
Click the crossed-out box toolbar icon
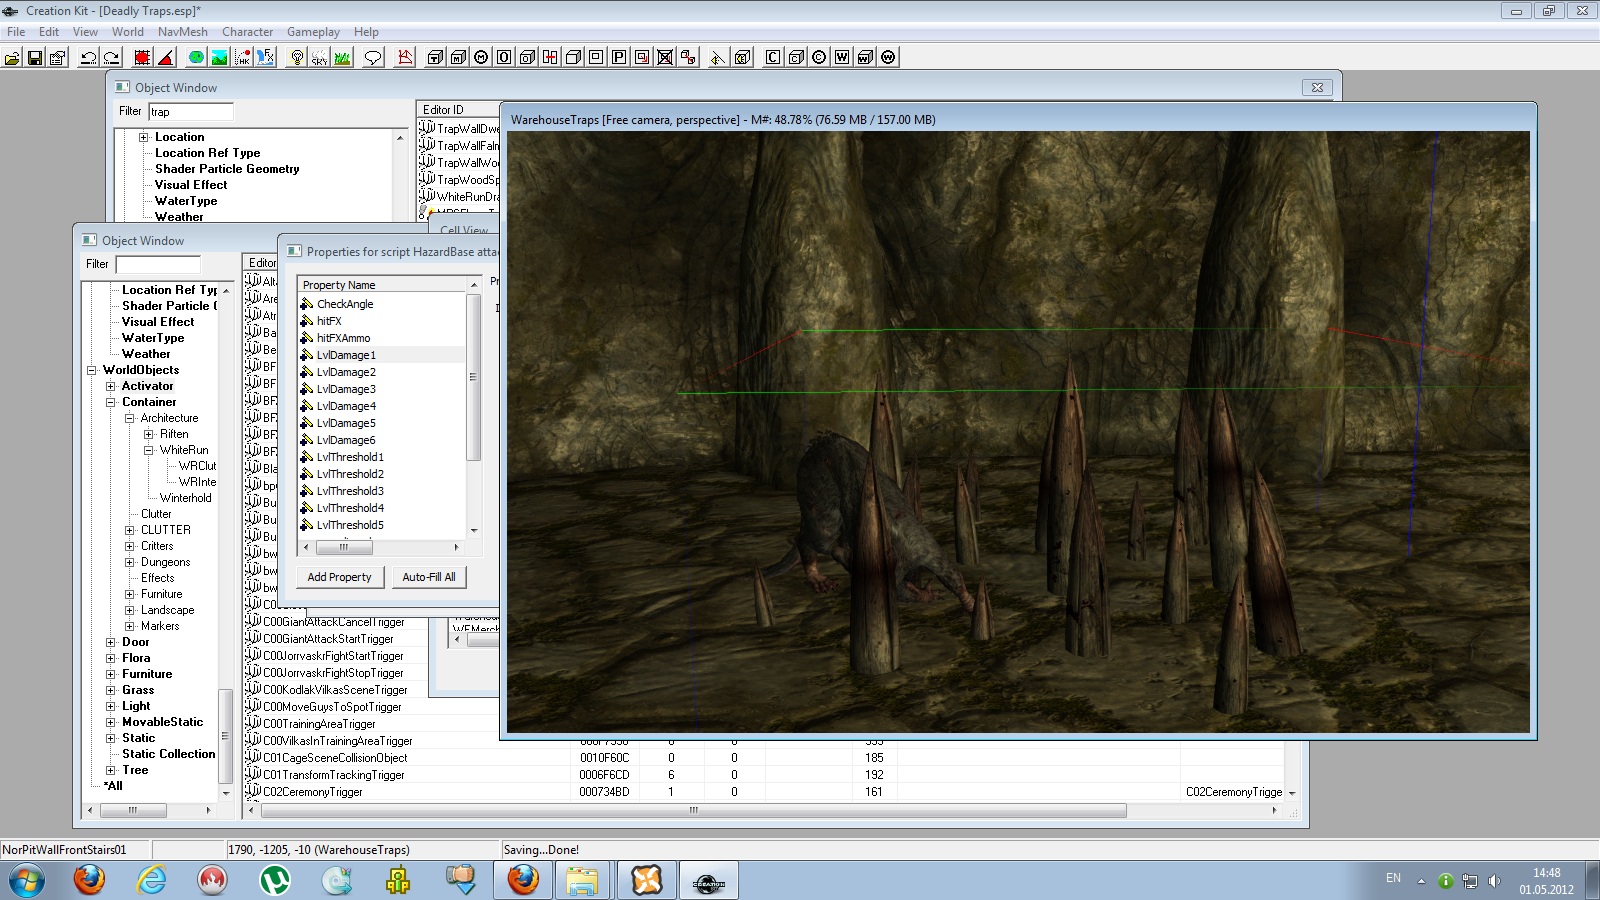coord(665,57)
